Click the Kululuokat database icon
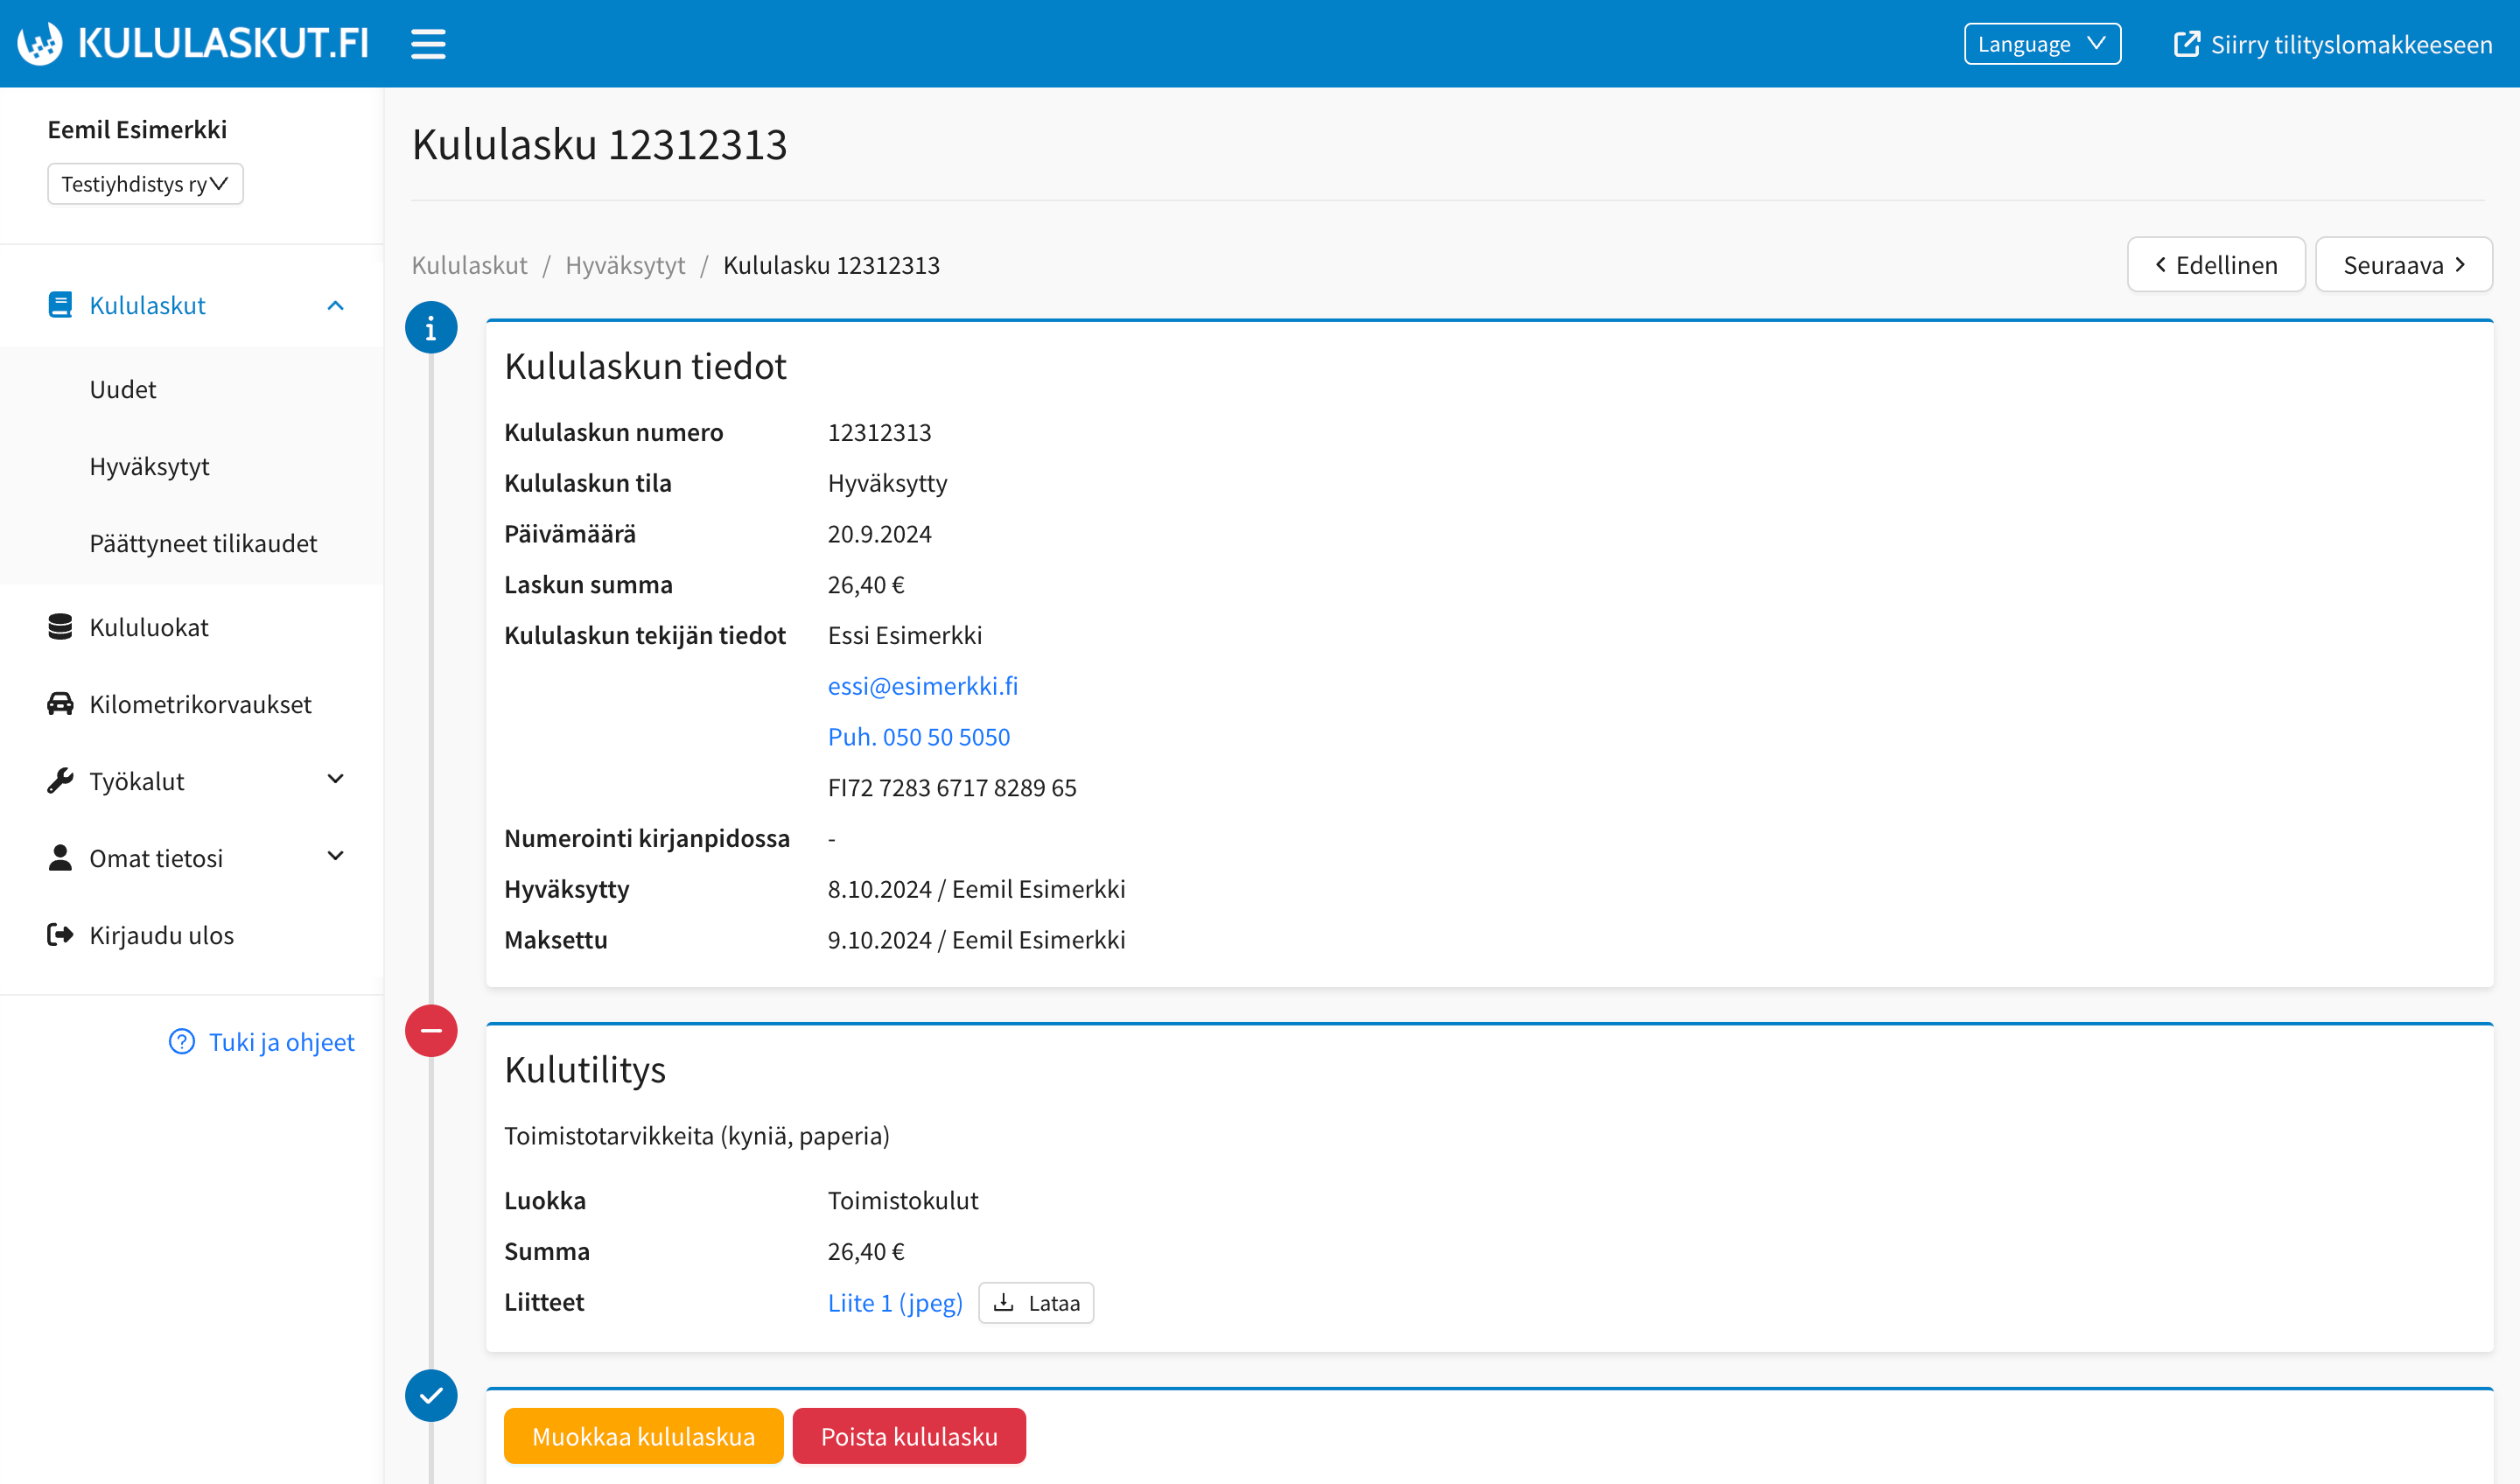This screenshot has height=1484, width=2520. 60,627
